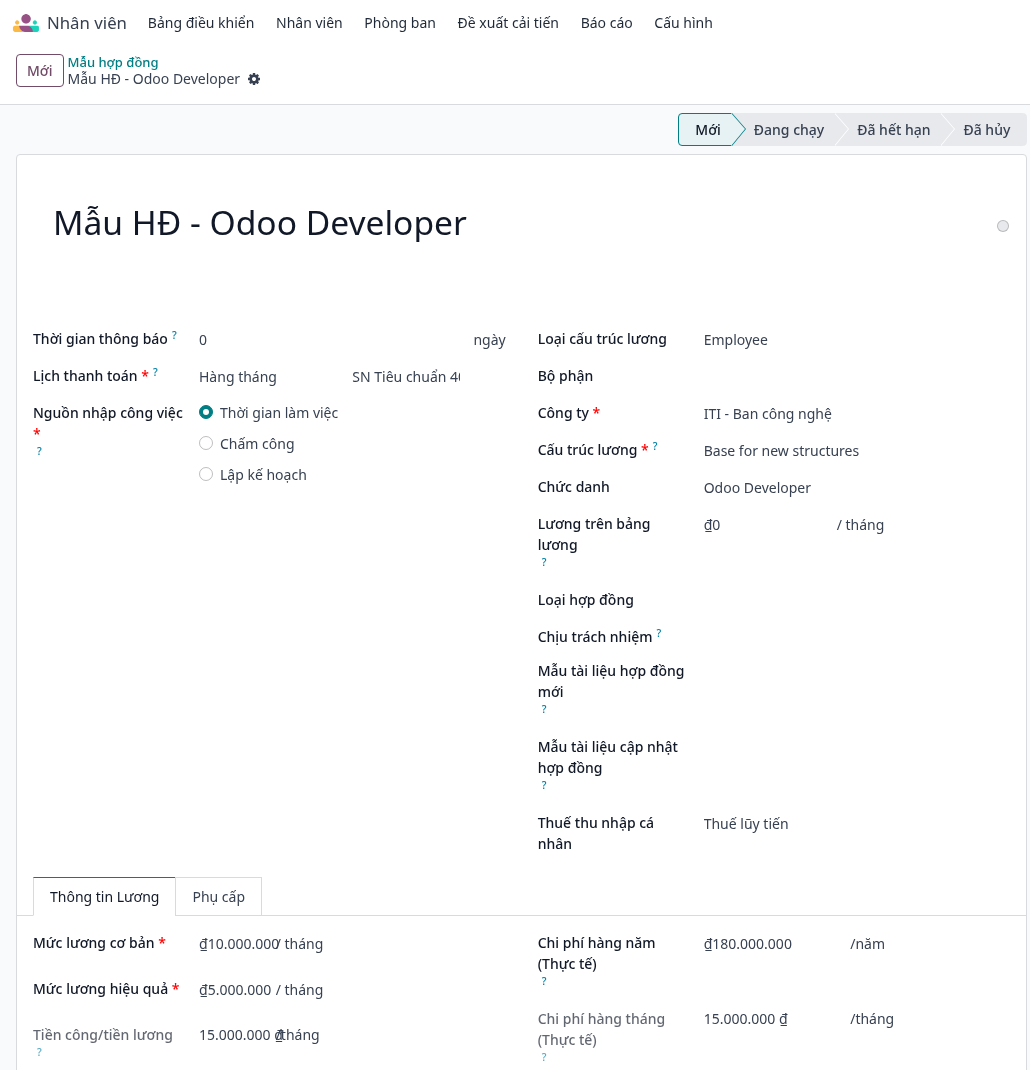Open the SN Tiêu chuẩn working schedule dropdown

[x=406, y=377]
